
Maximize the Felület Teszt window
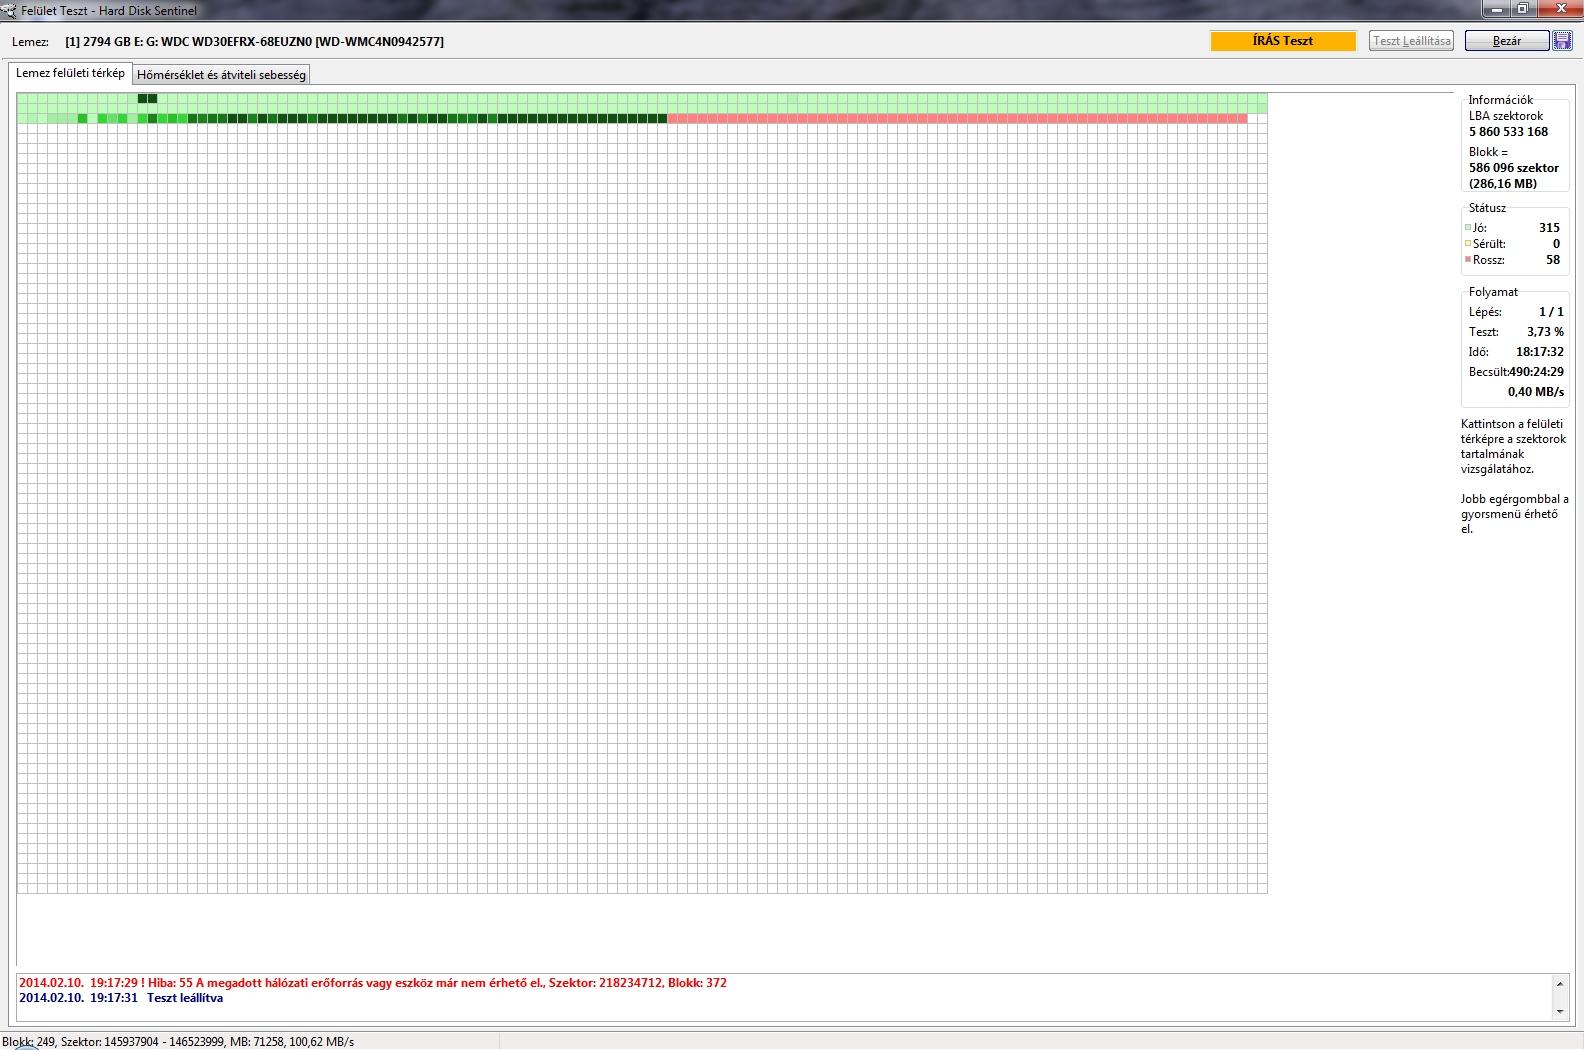pyautogui.click(x=1523, y=9)
